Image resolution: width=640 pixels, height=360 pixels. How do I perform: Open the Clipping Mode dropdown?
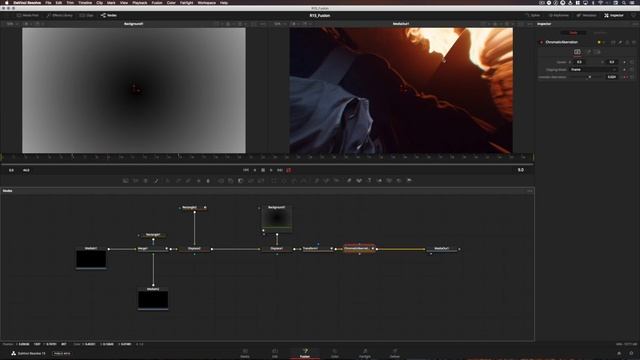pyautogui.click(x=594, y=70)
